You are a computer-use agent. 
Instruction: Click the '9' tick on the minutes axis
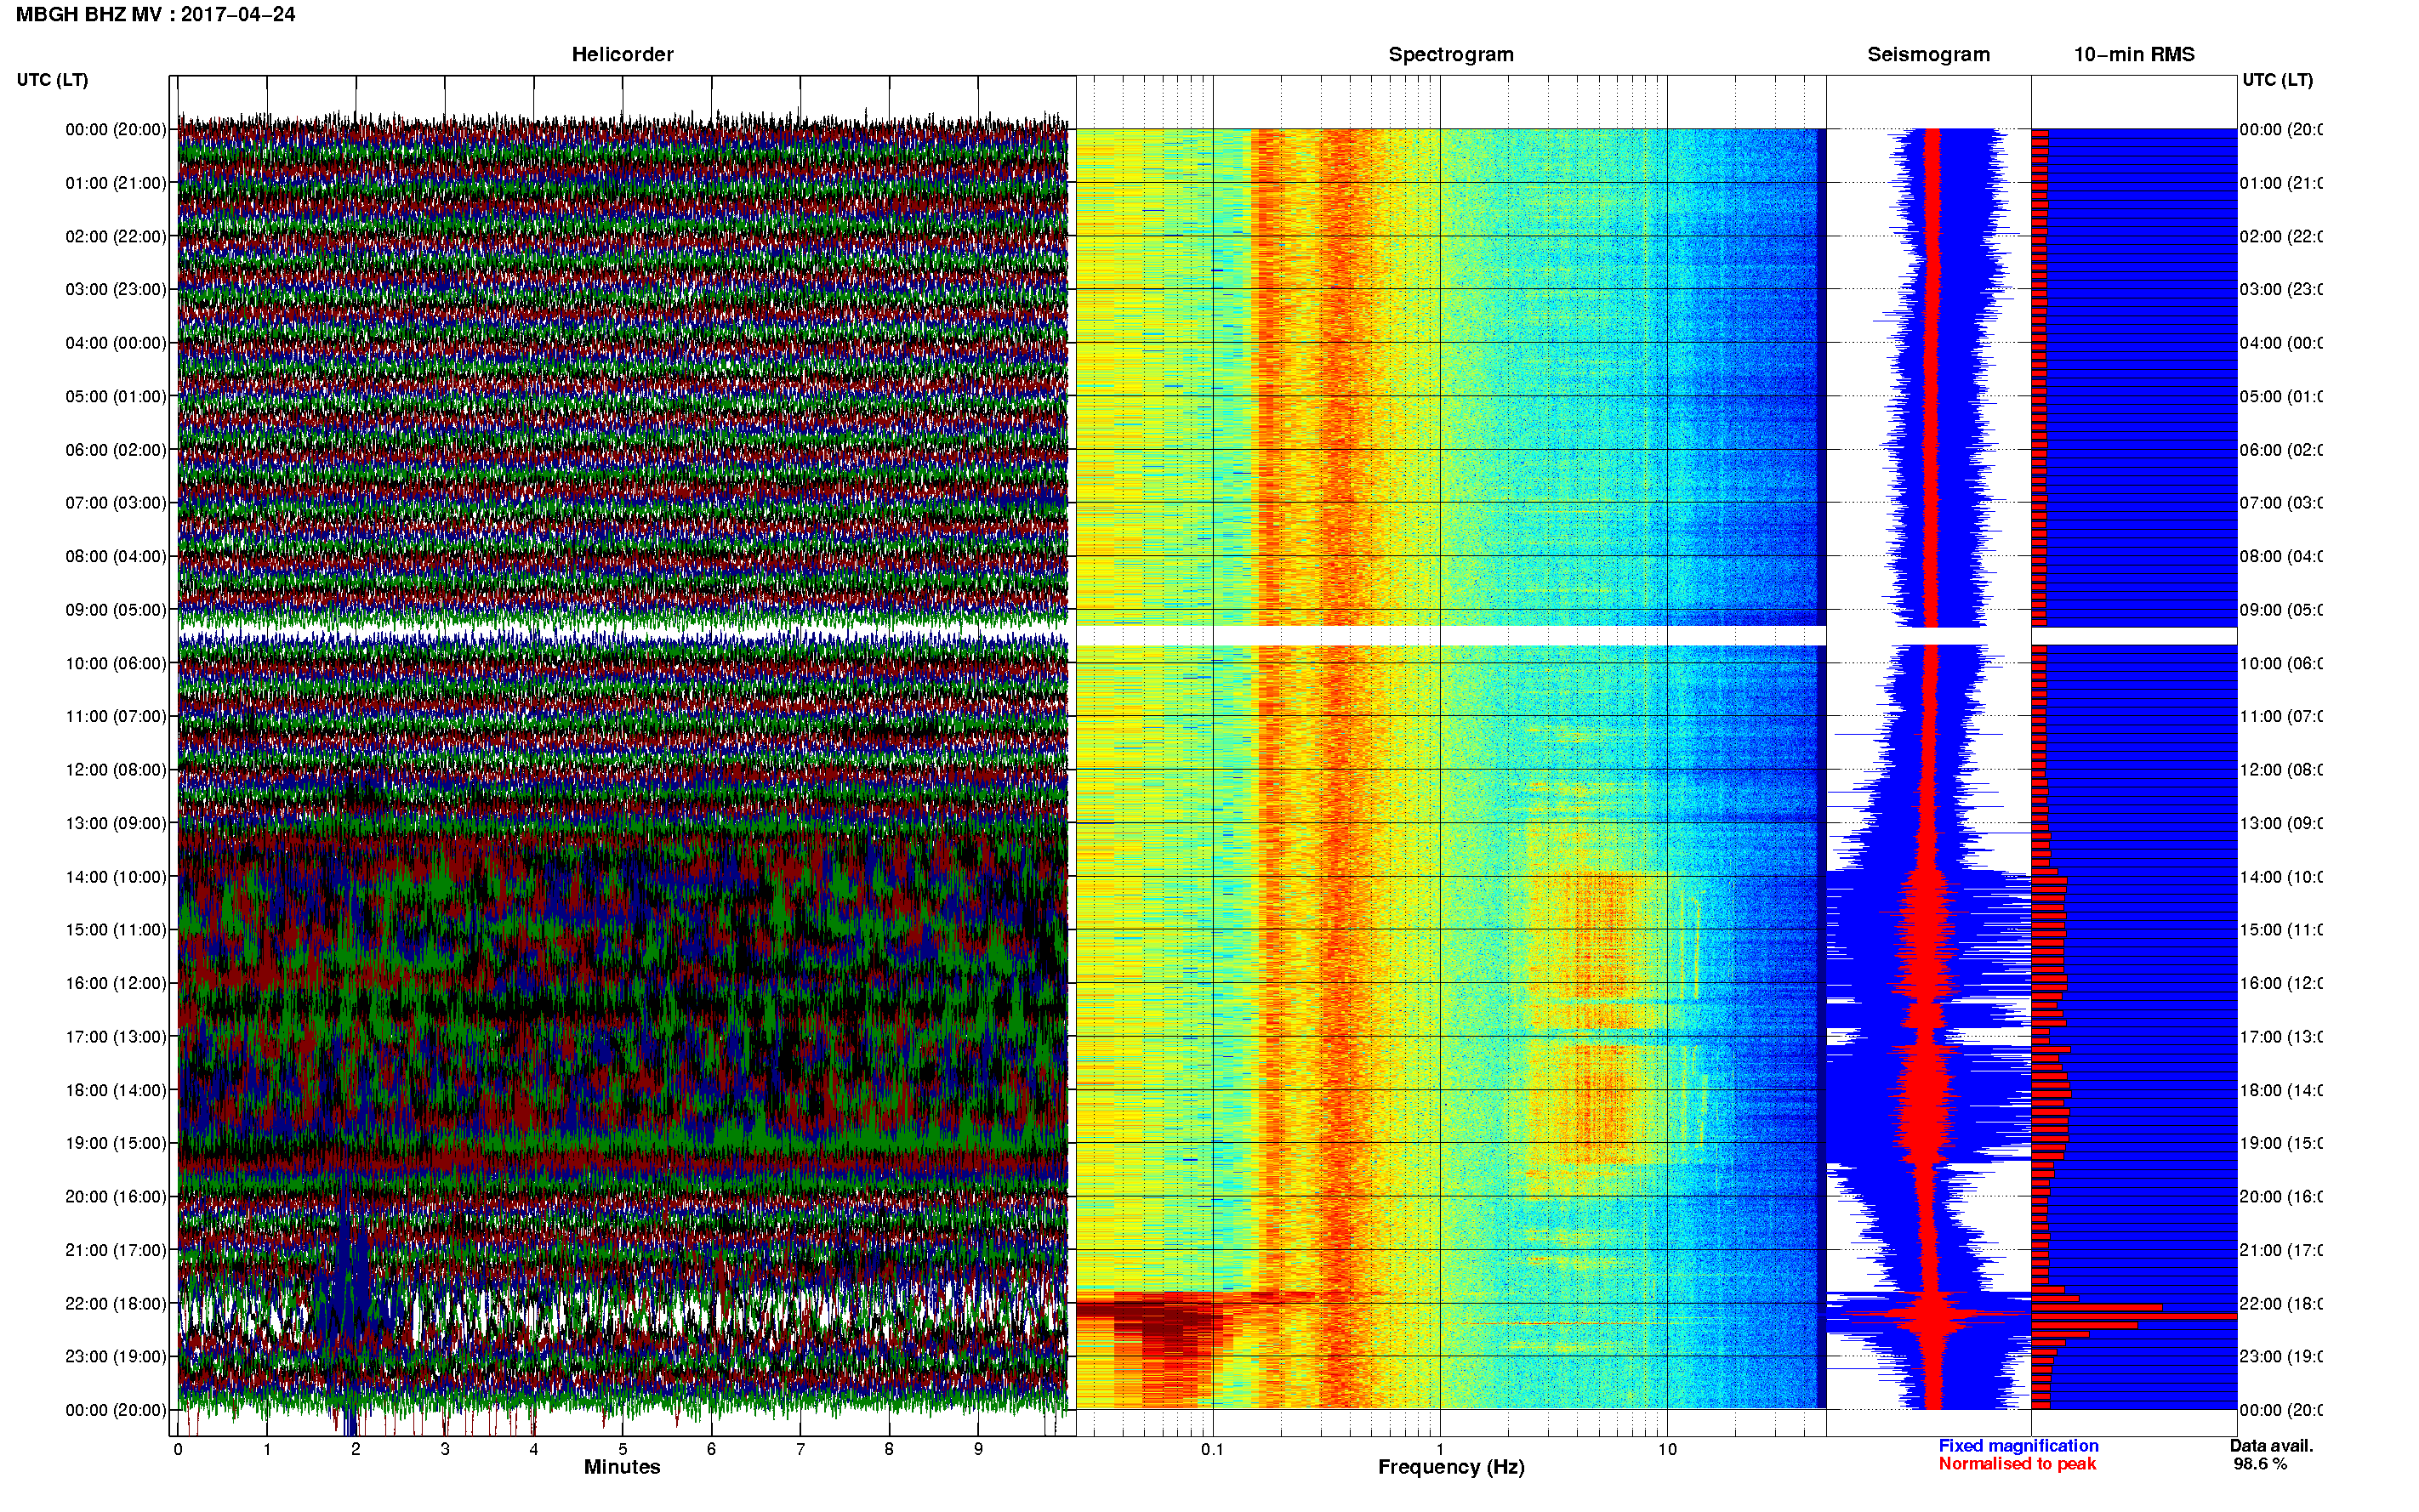[x=978, y=1449]
